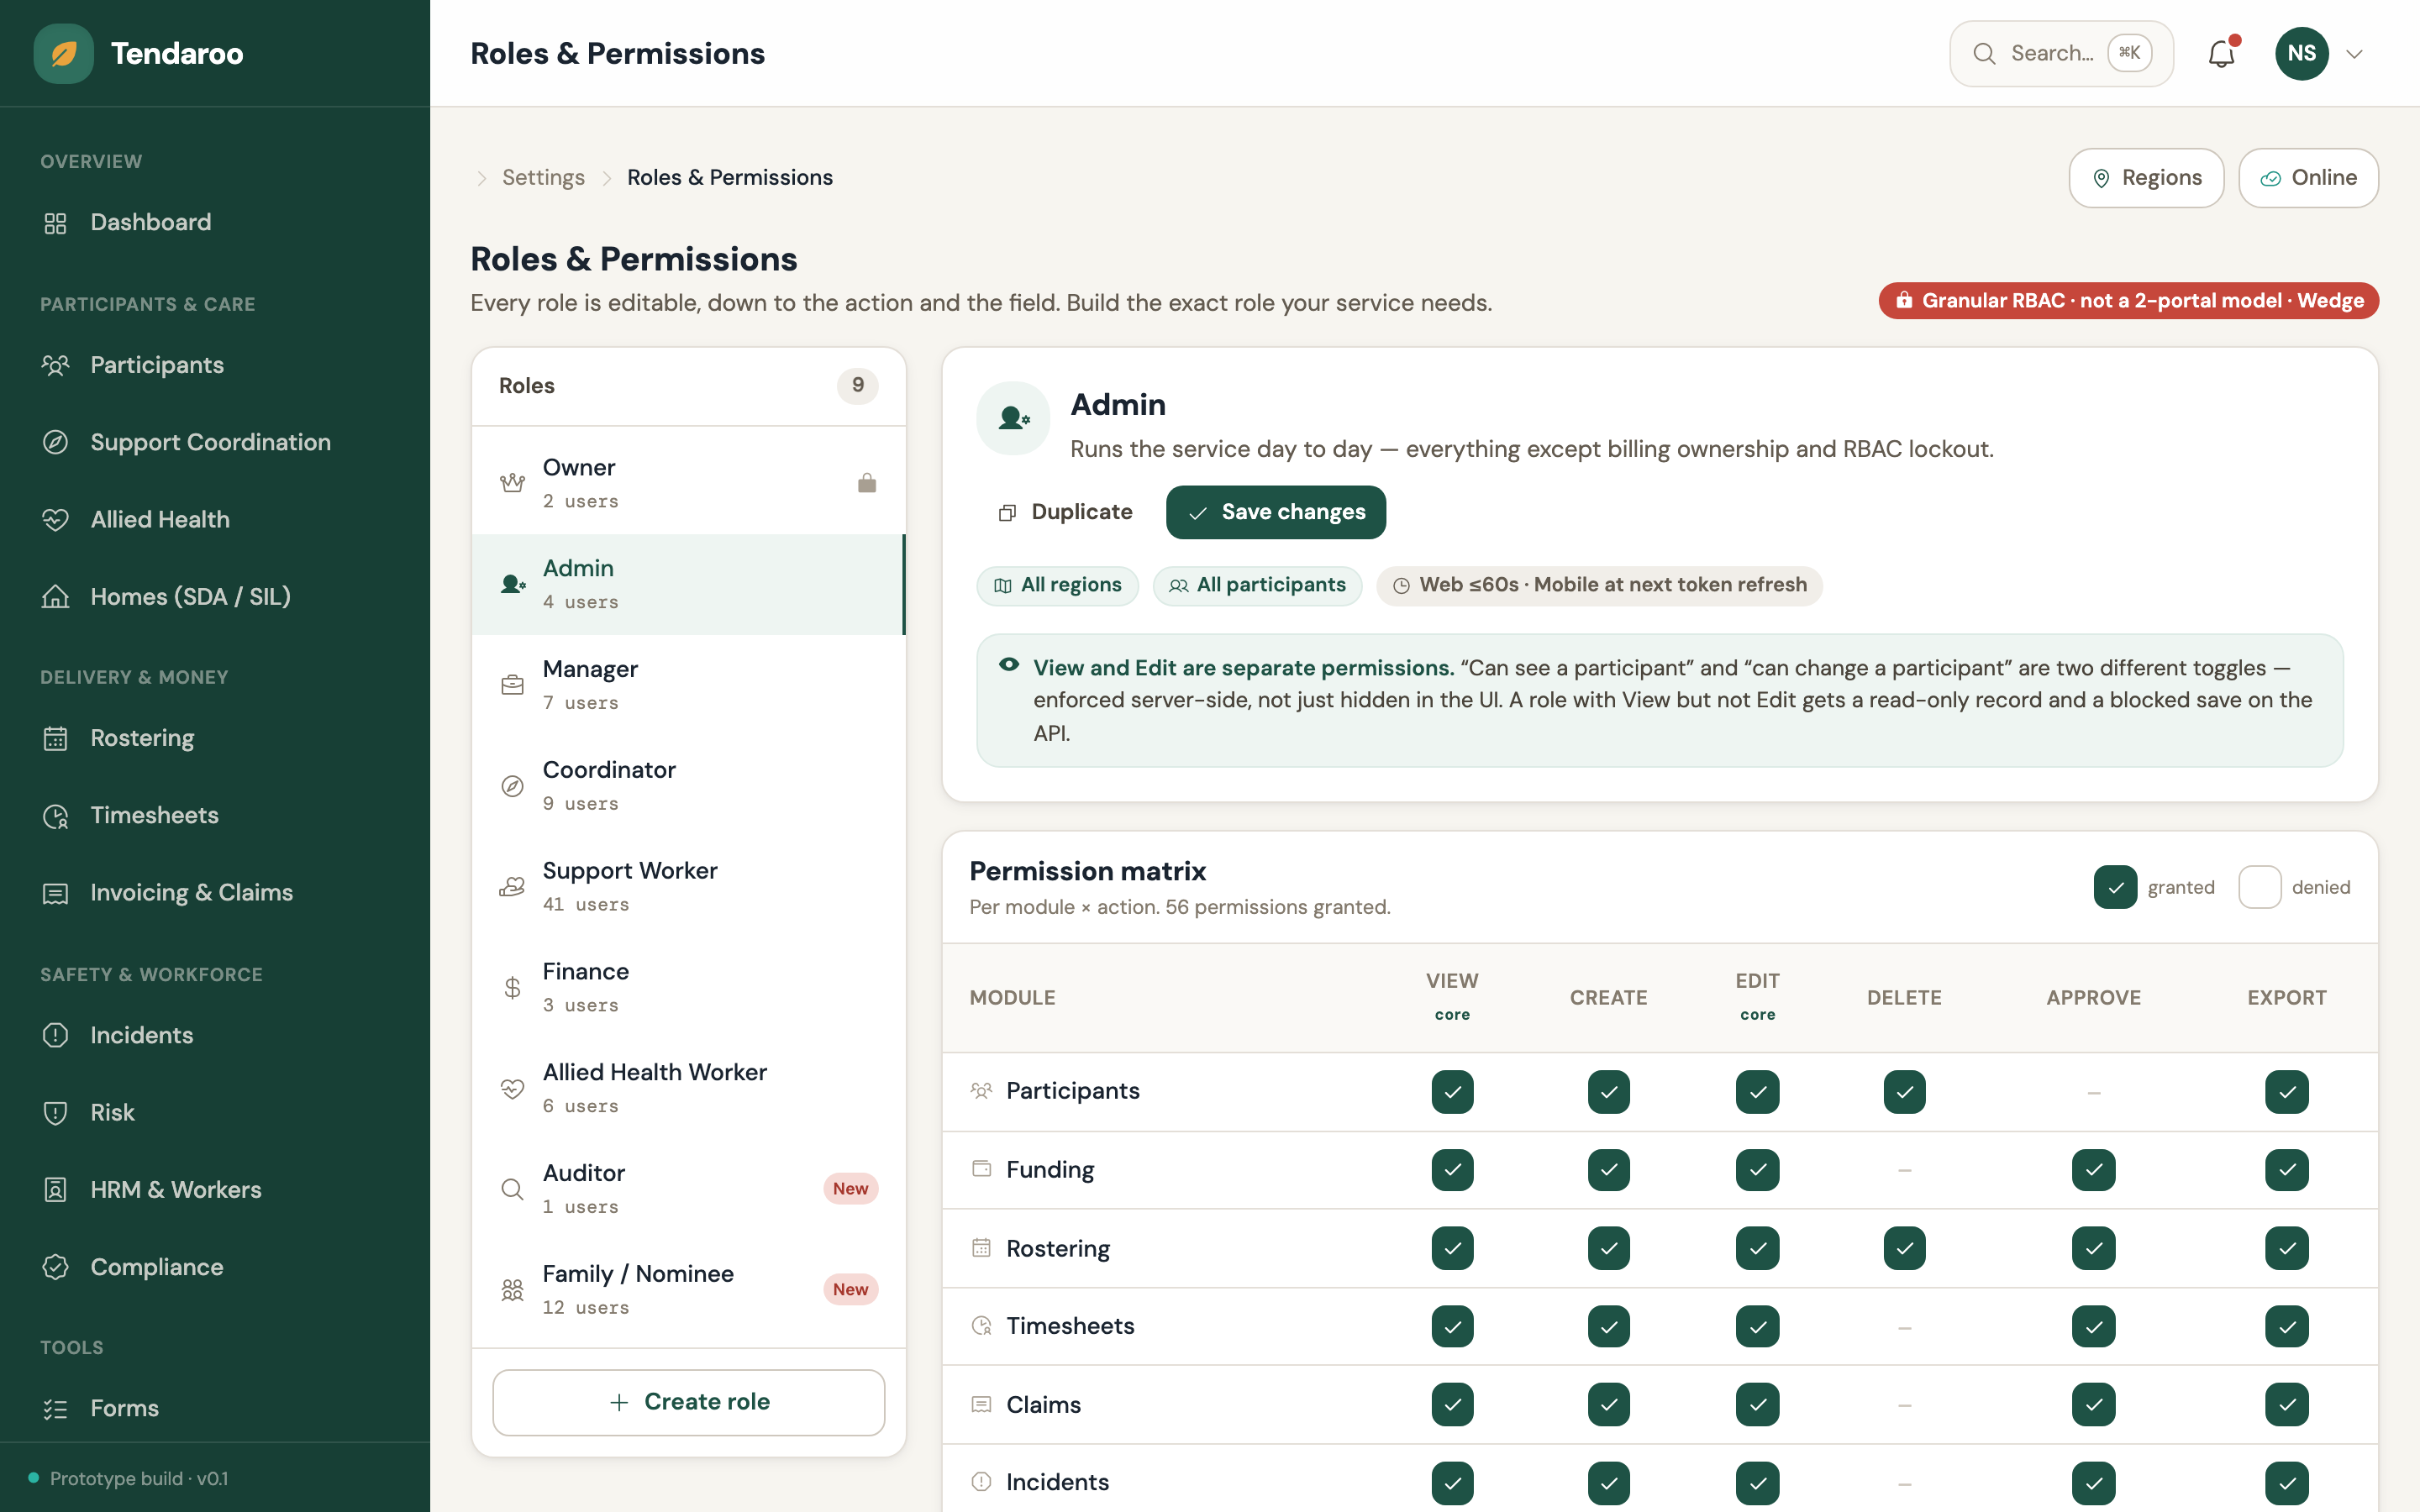This screenshot has width=2420, height=1512.
Task: Click the Incidents sidebar icon
Action: 56,1035
